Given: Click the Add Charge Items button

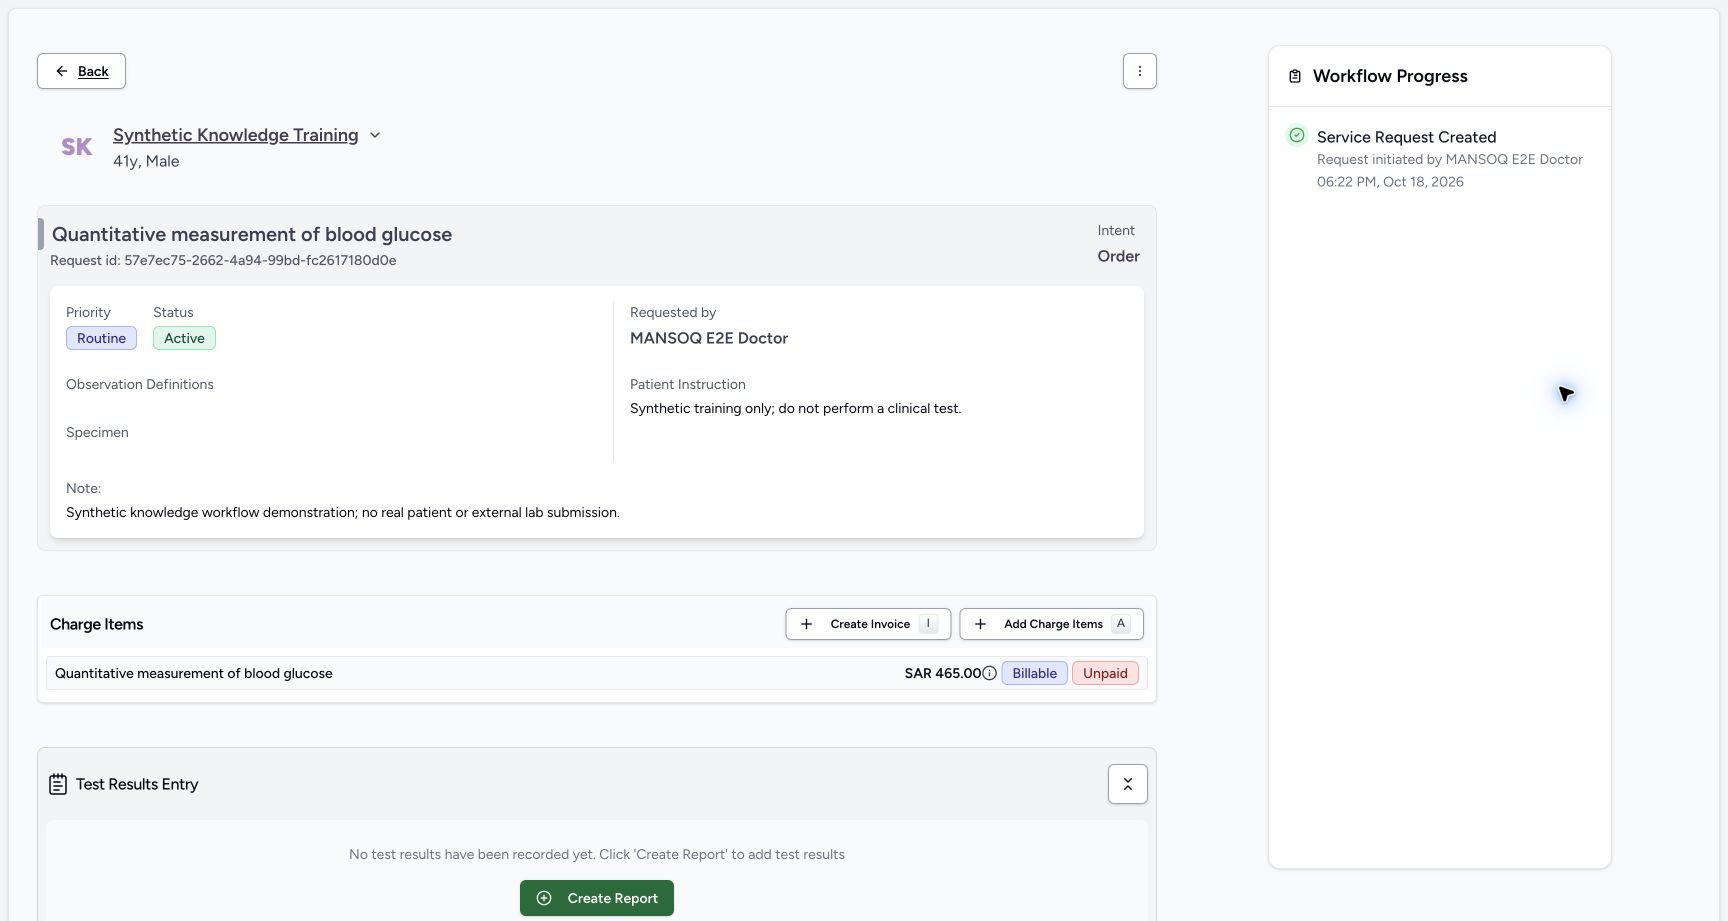Looking at the screenshot, I should tap(1051, 624).
